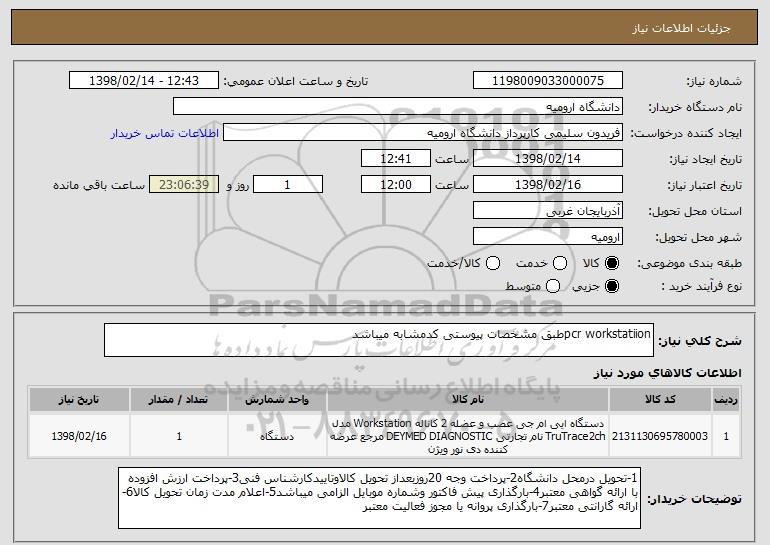Click the province field آذربایجان غربی
This screenshot has height=545, width=770.
(548, 211)
